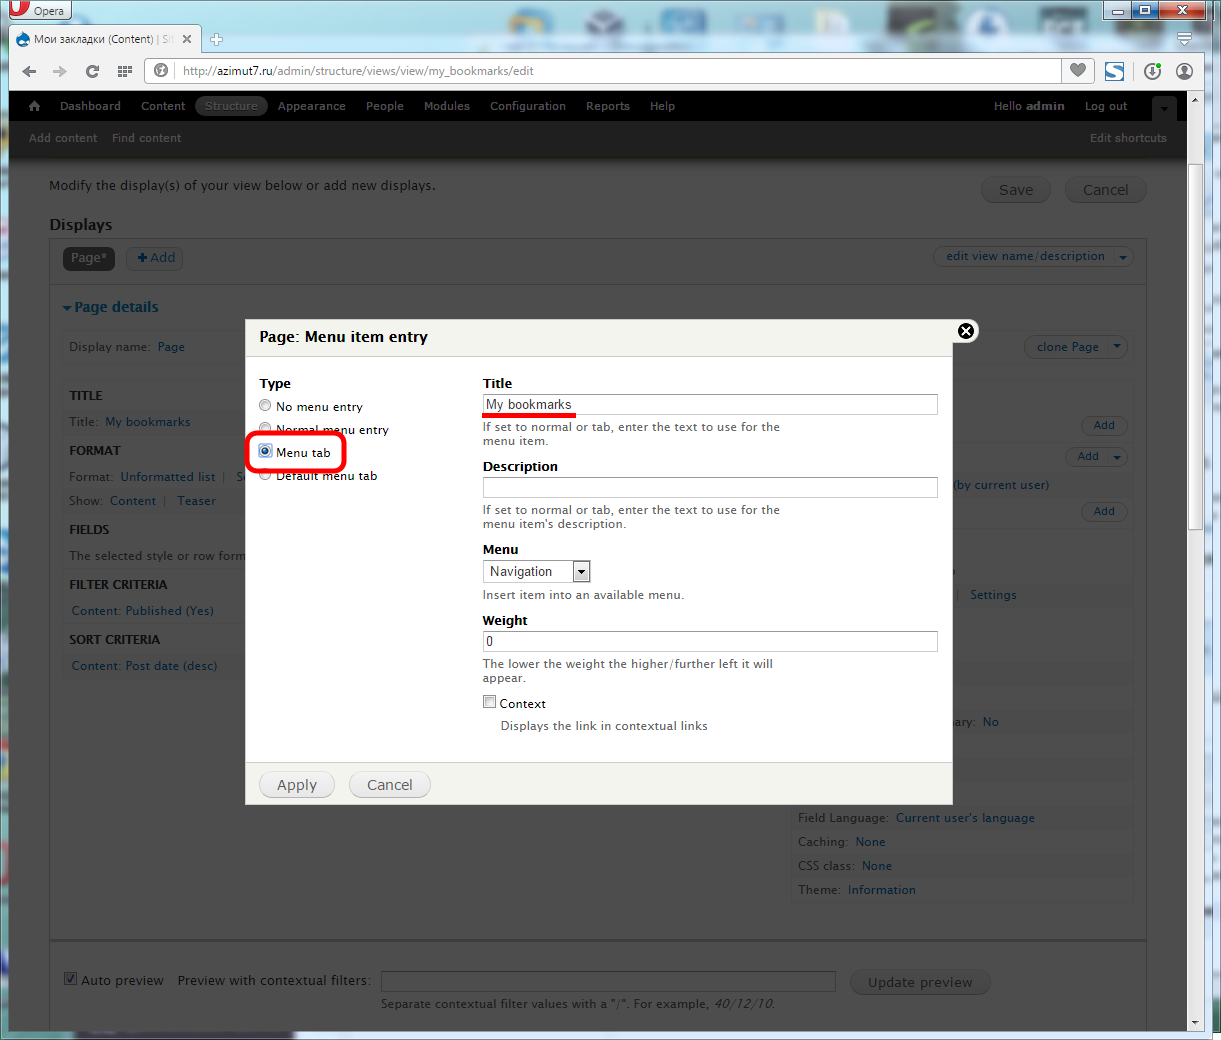Click the Log out link
Viewport: 1221px width, 1040px height.
point(1106,106)
